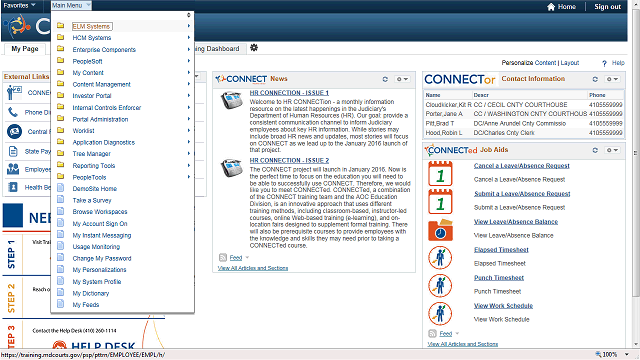Screen dimensions: 640x360
Task: Open the dashboard settings gear icon
Action: point(254,48)
